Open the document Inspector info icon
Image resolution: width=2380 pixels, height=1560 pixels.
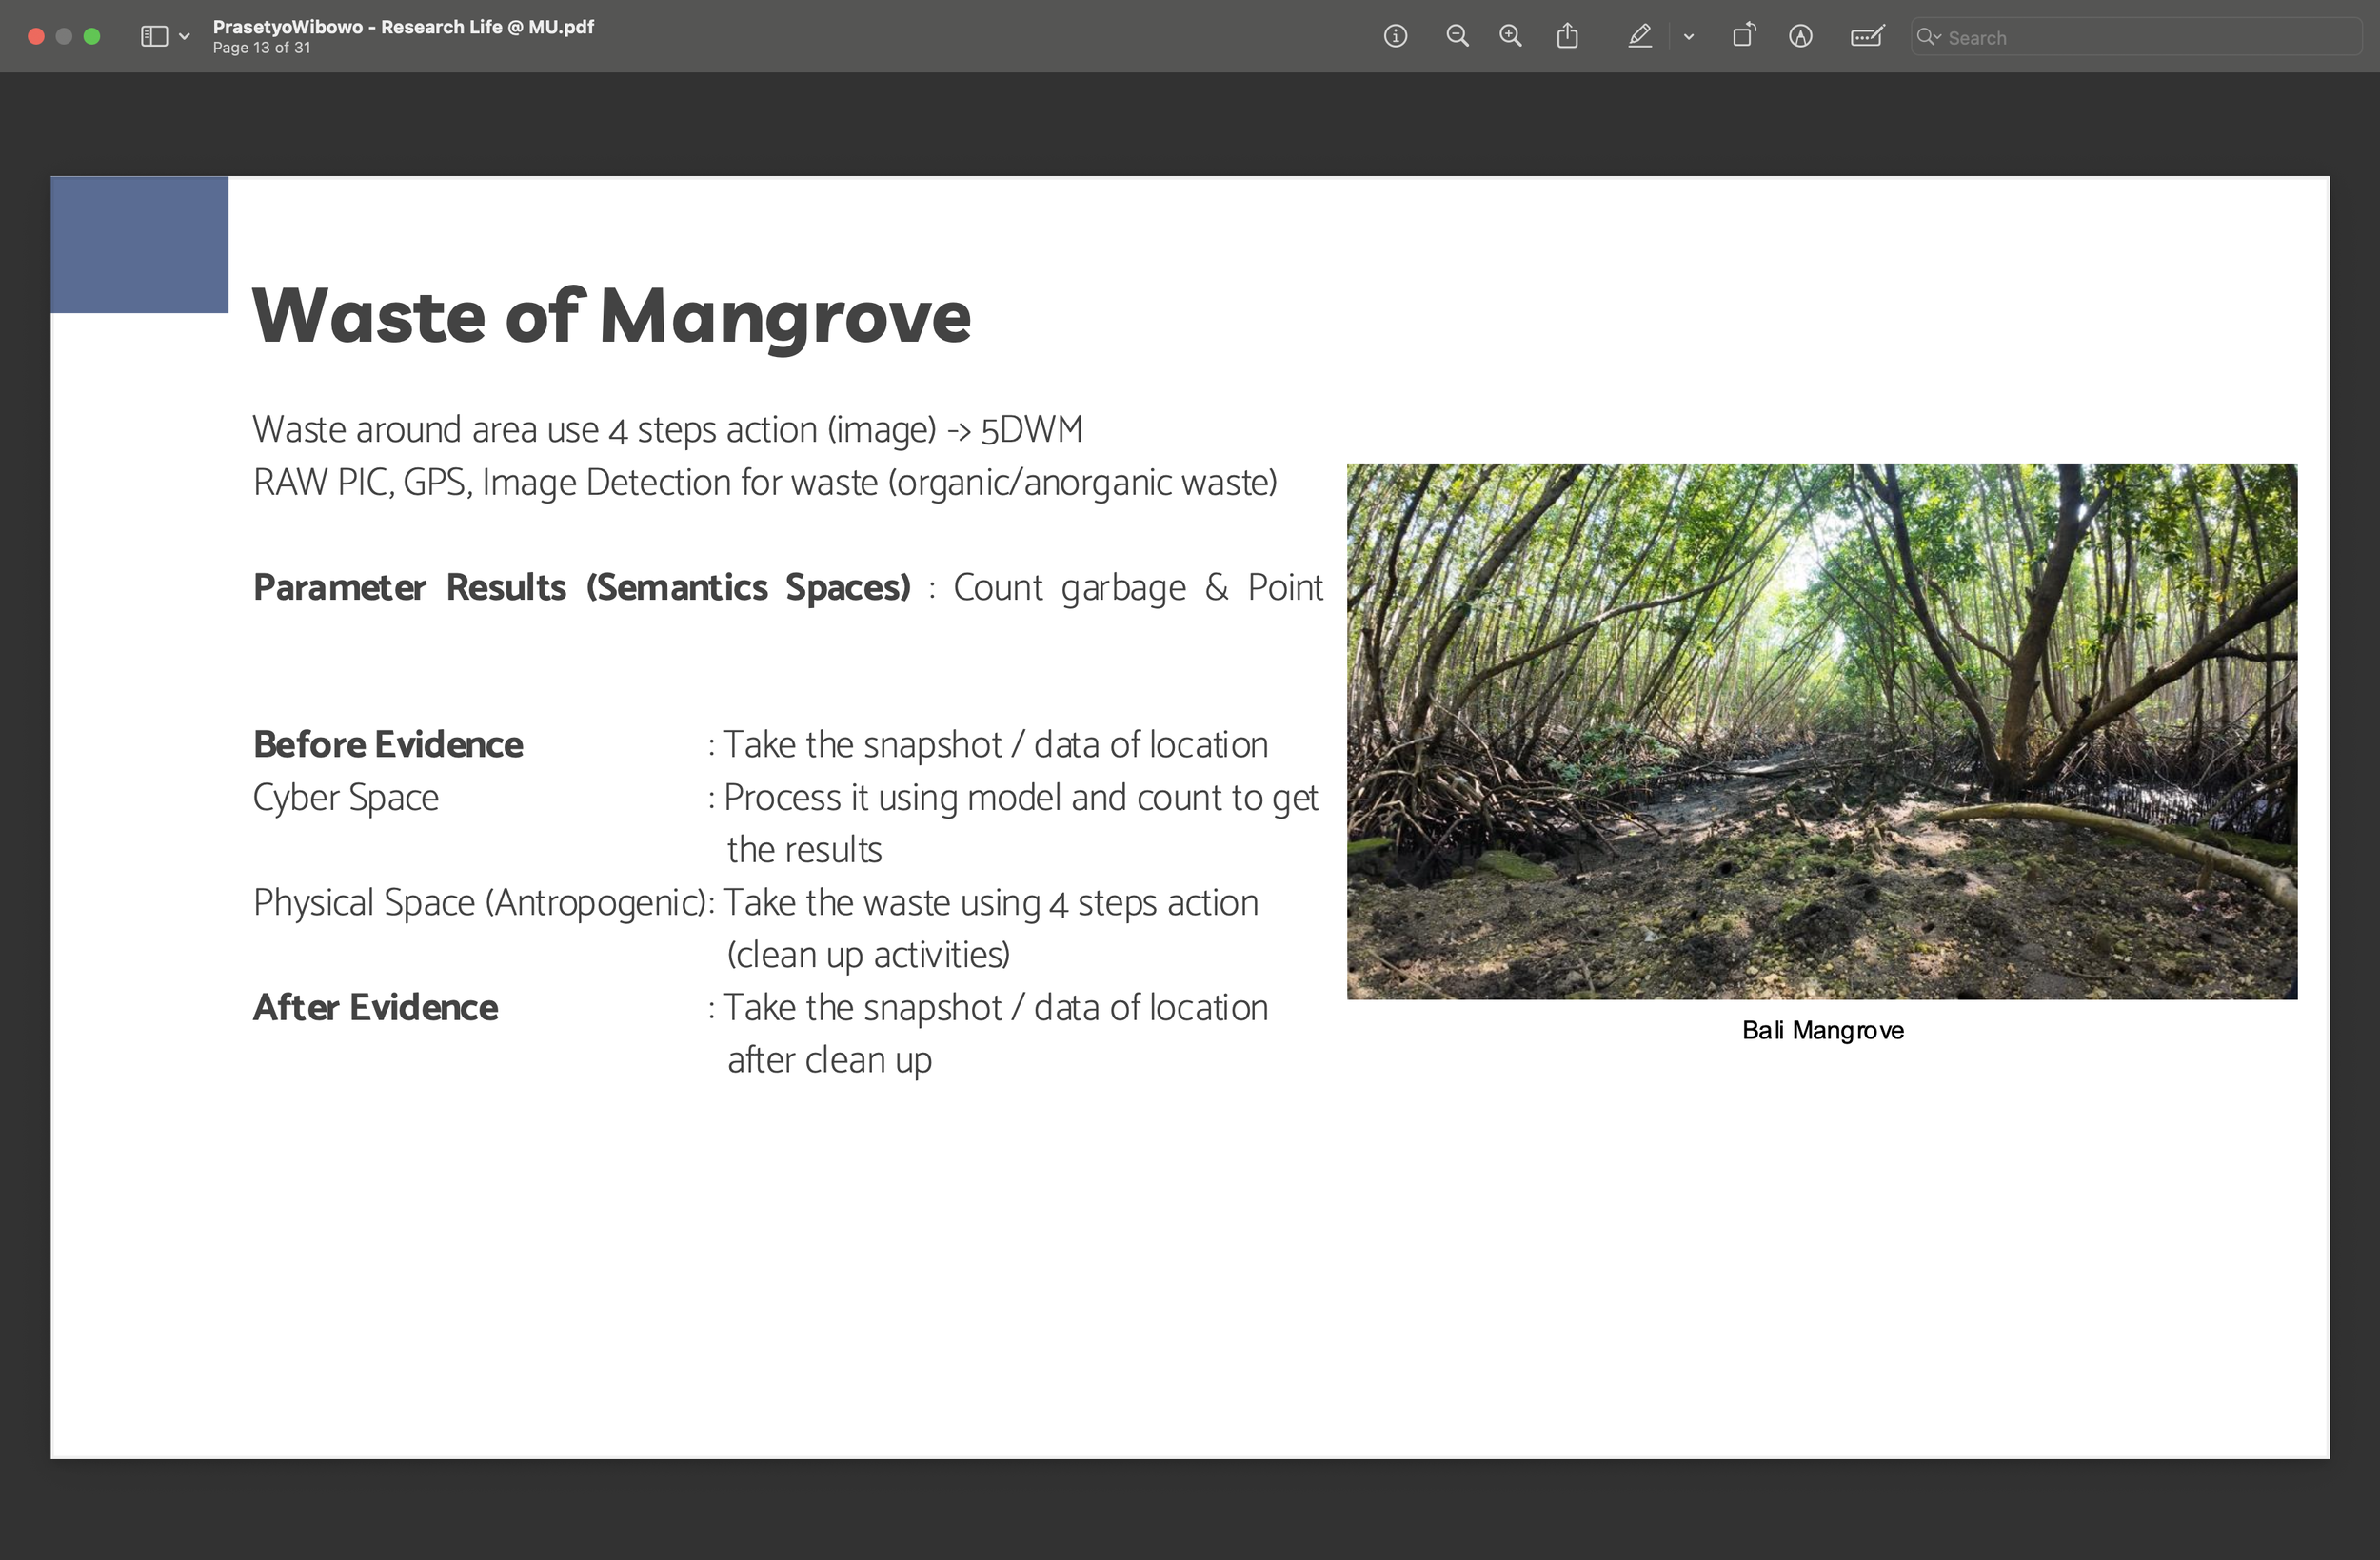point(1395,37)
